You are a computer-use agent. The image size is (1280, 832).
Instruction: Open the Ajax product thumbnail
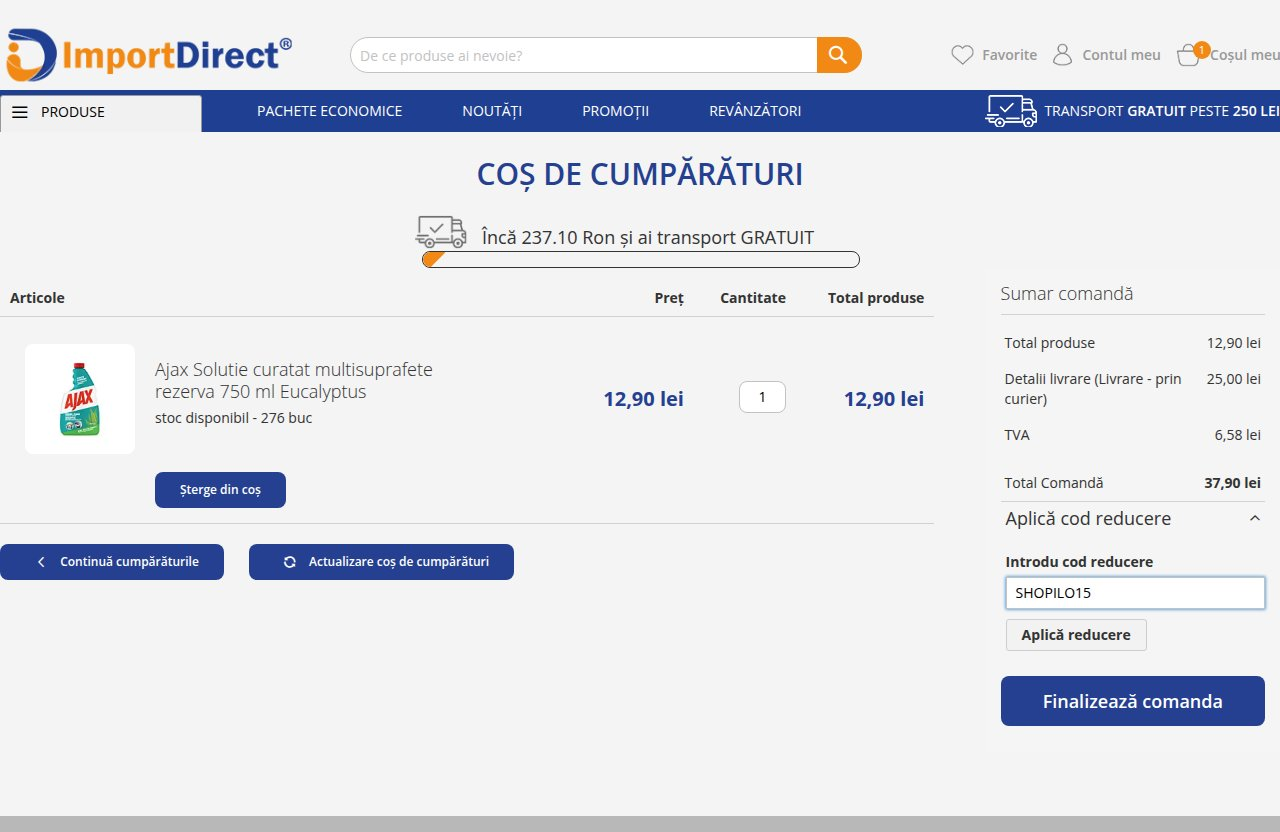pyautogui.click(x=80, y=399)
